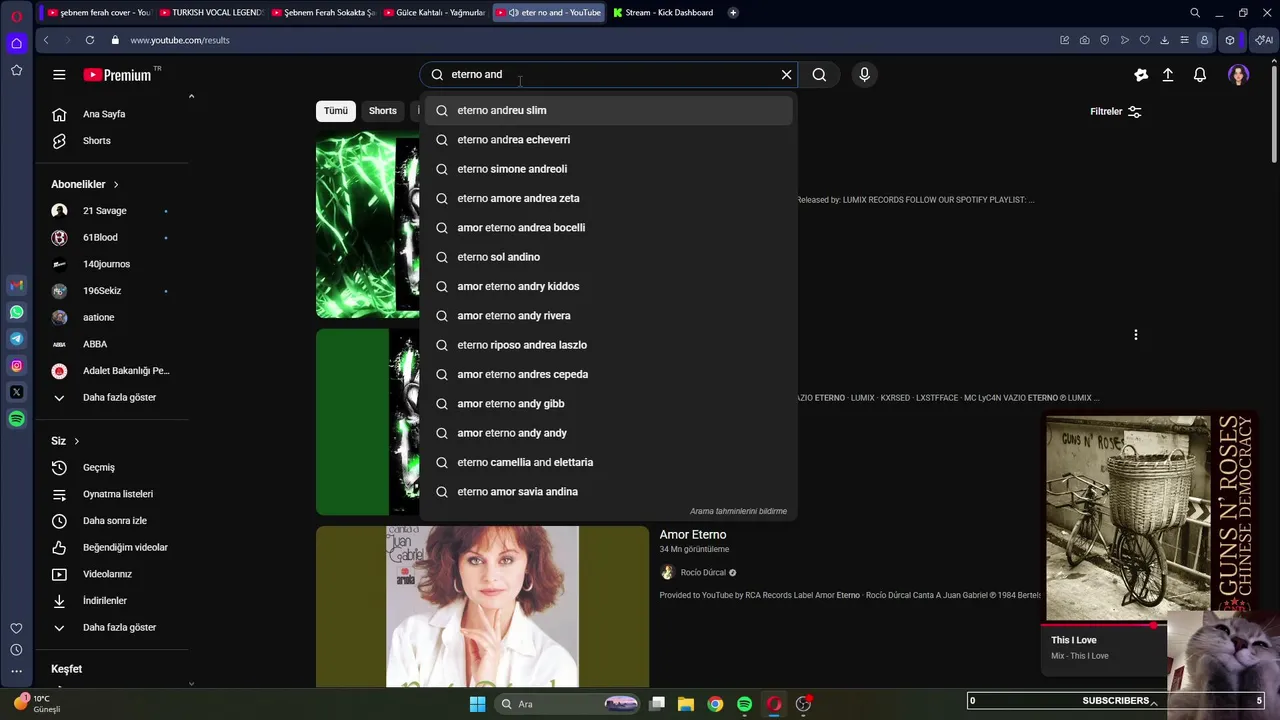Open File Explorer from the taskbar
This screenshot has width=1280, height=720.
(686, 704)
